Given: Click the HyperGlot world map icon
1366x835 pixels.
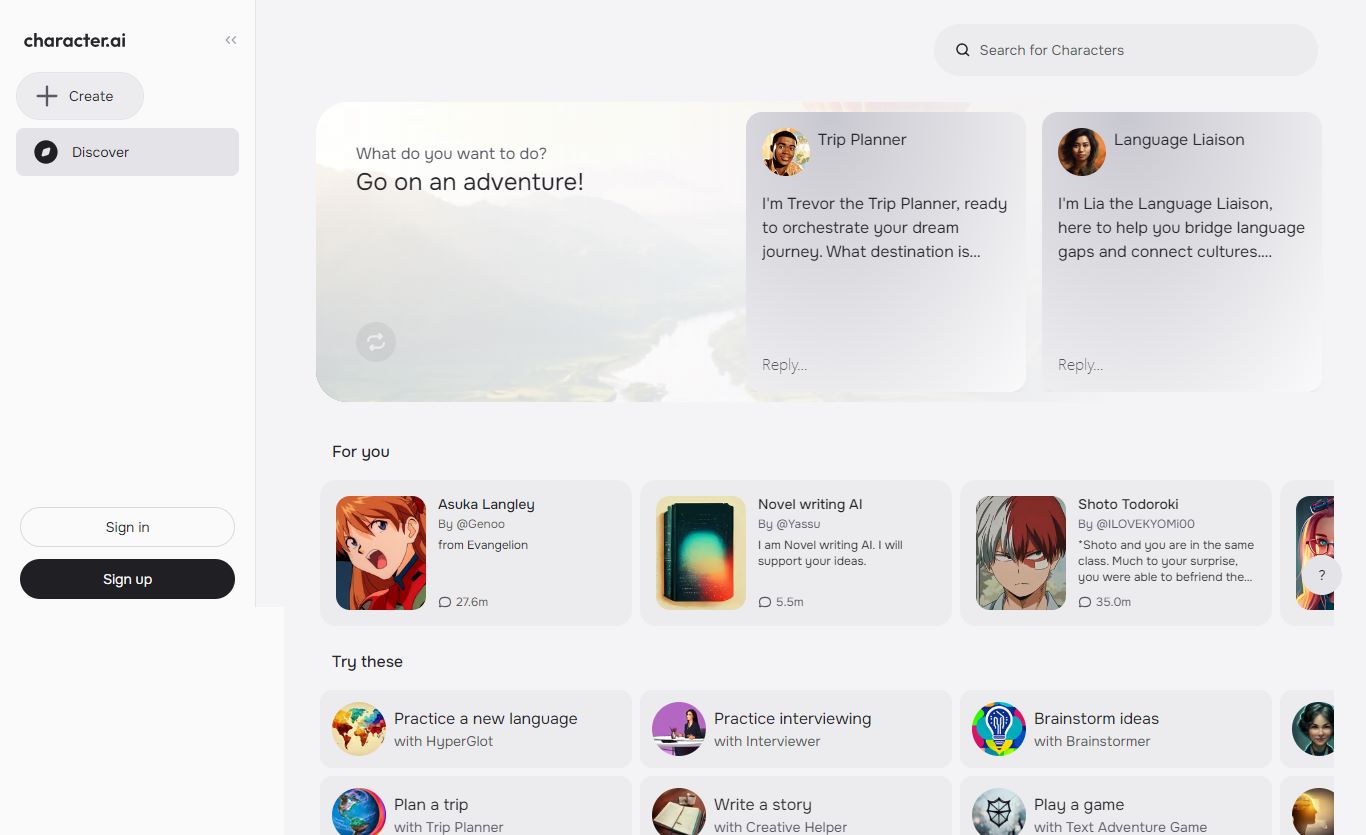Looking at the screenshot, I should [359, 729].
